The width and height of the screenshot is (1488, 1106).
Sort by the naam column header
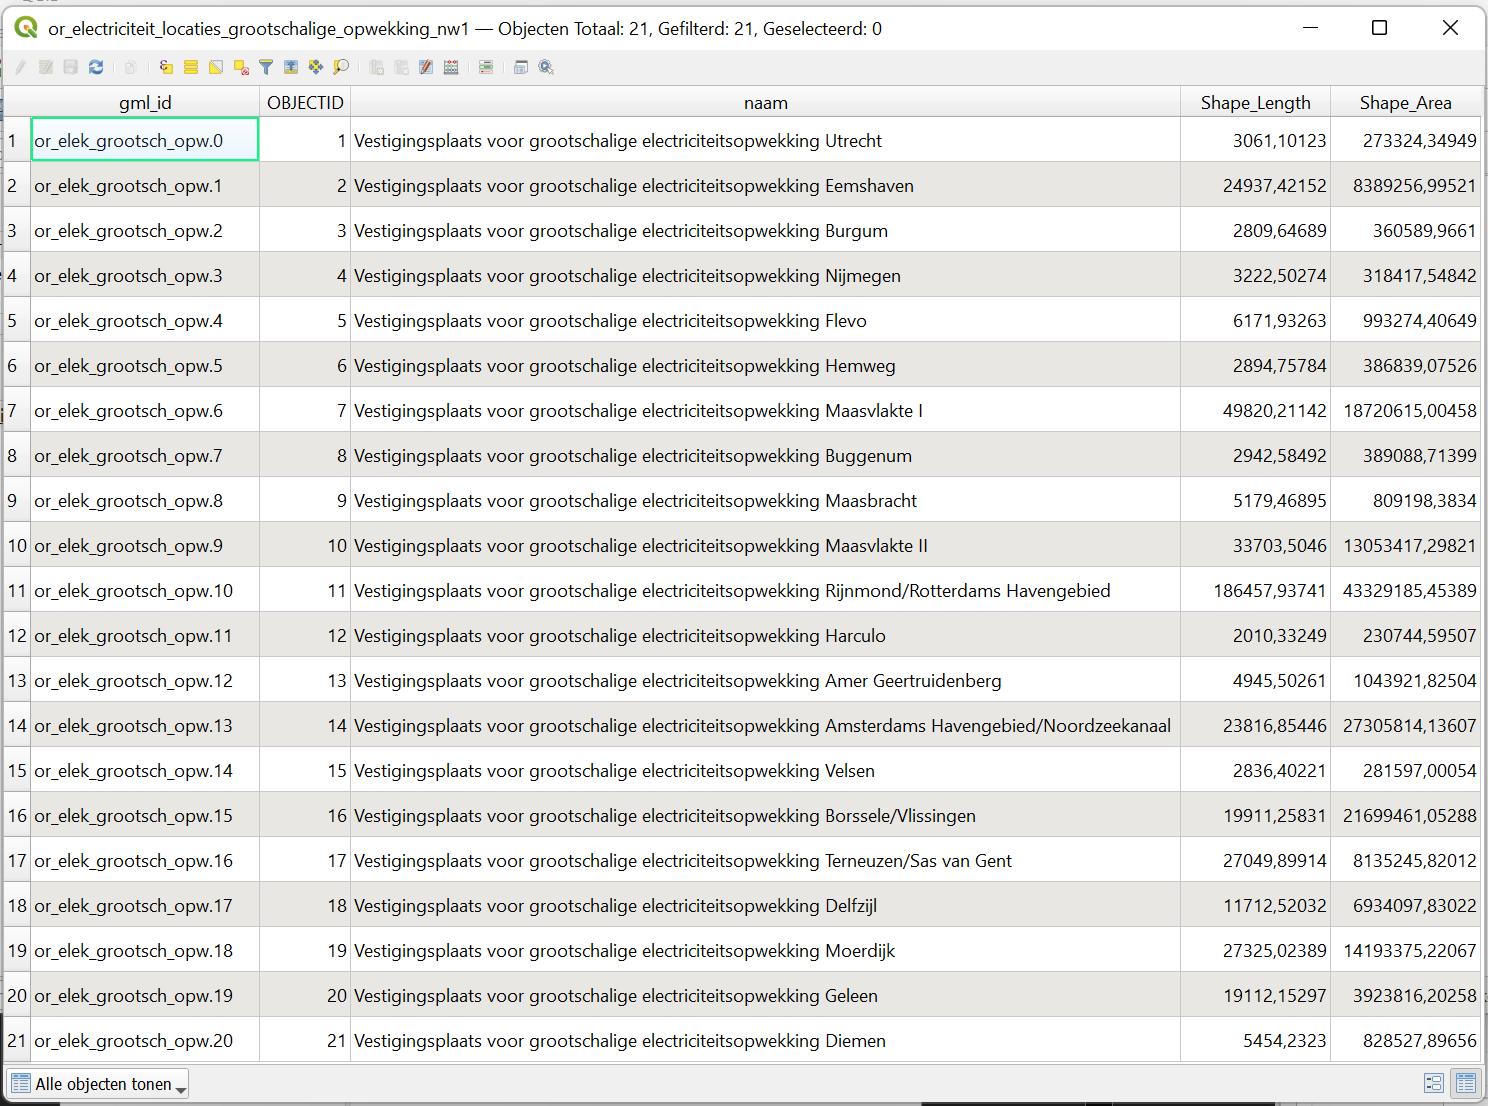[x=765, y=102]
